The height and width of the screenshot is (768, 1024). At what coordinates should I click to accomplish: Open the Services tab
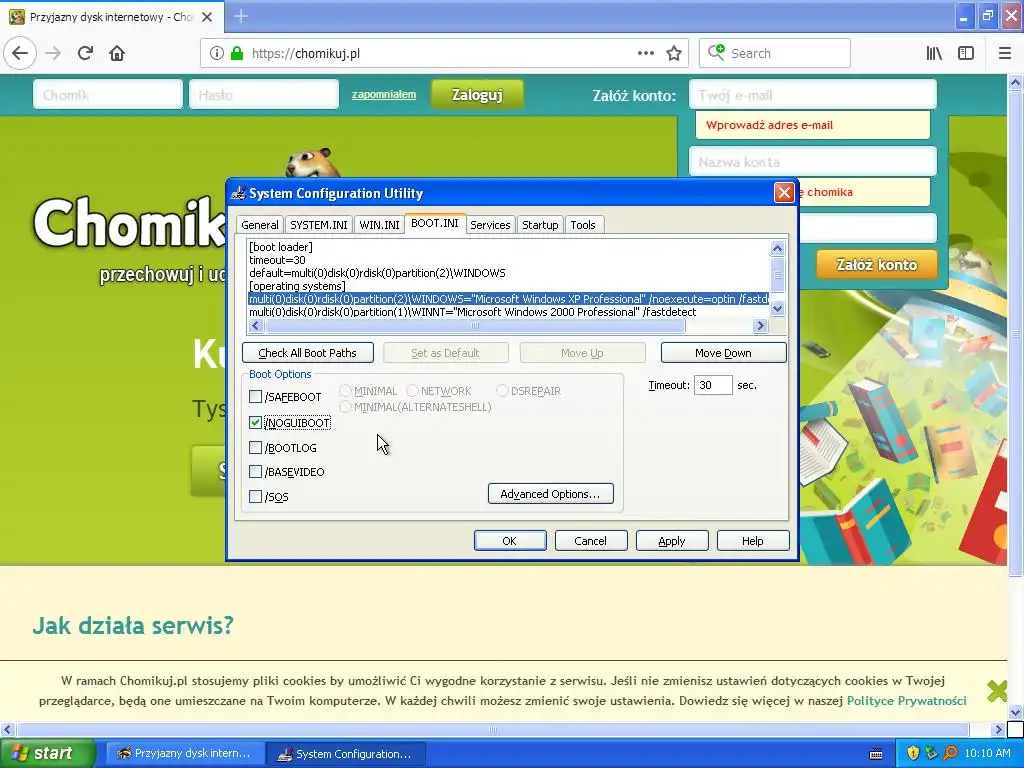pyautogui.click(x=490, y=225)
